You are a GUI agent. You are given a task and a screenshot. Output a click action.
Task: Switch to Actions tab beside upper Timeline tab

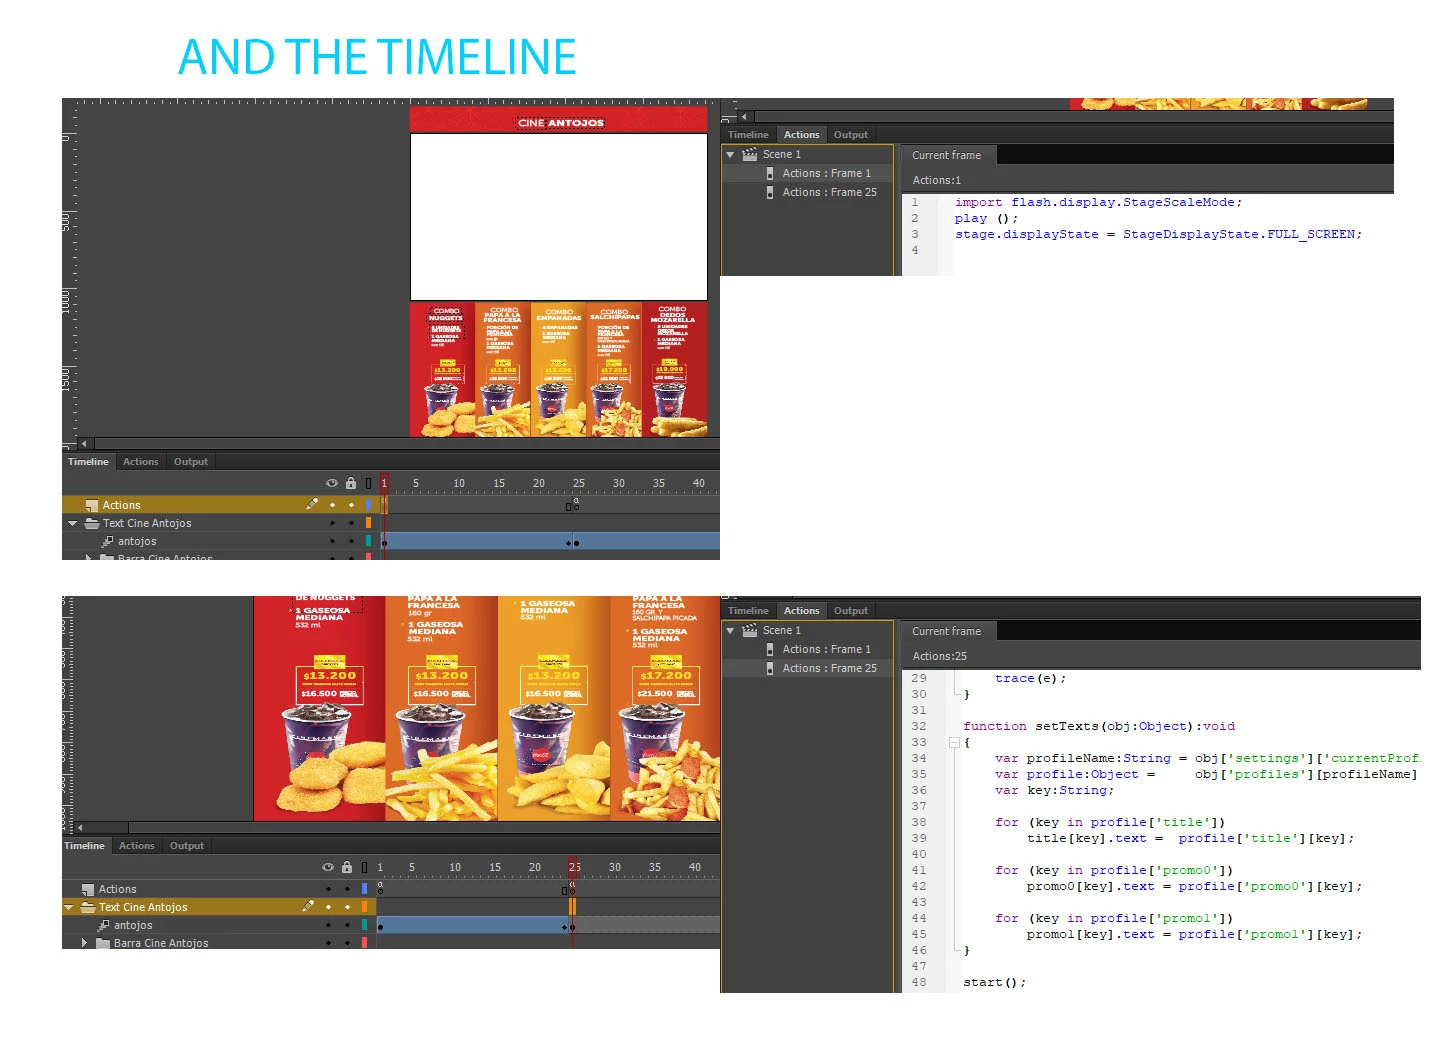pos(140,462)
